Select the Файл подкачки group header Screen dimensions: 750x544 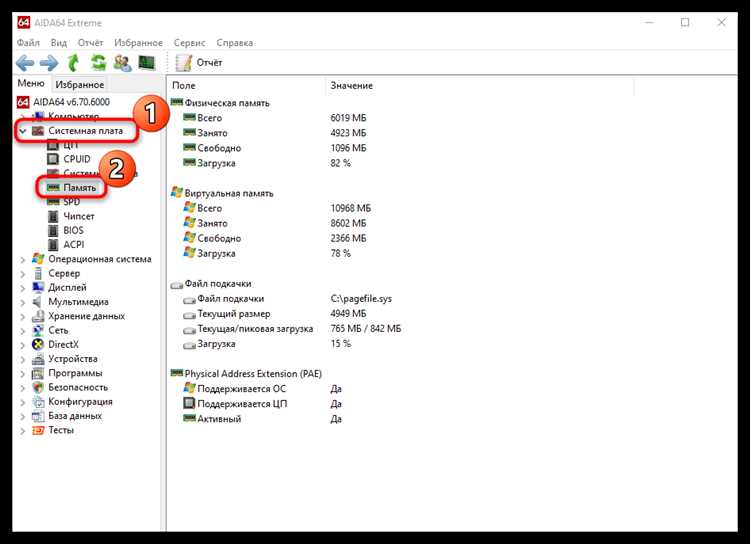218,284
